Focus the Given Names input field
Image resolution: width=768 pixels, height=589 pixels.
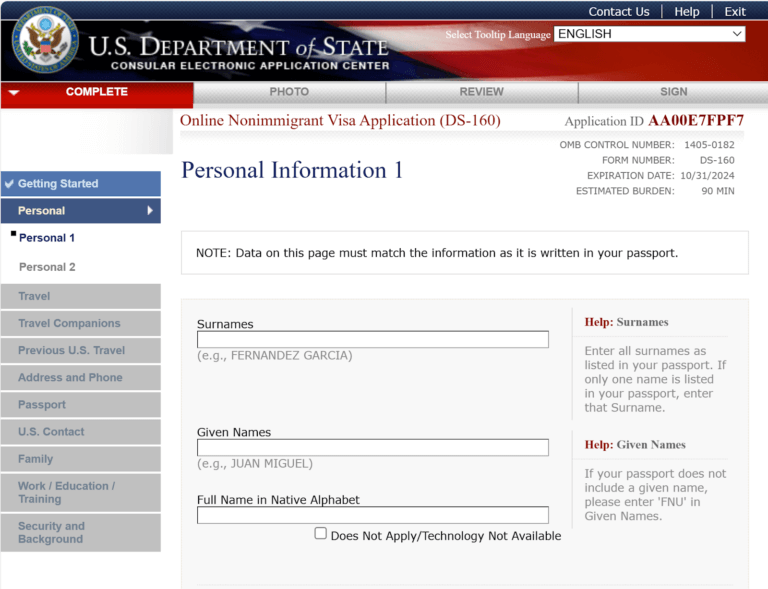click(372, 448)
